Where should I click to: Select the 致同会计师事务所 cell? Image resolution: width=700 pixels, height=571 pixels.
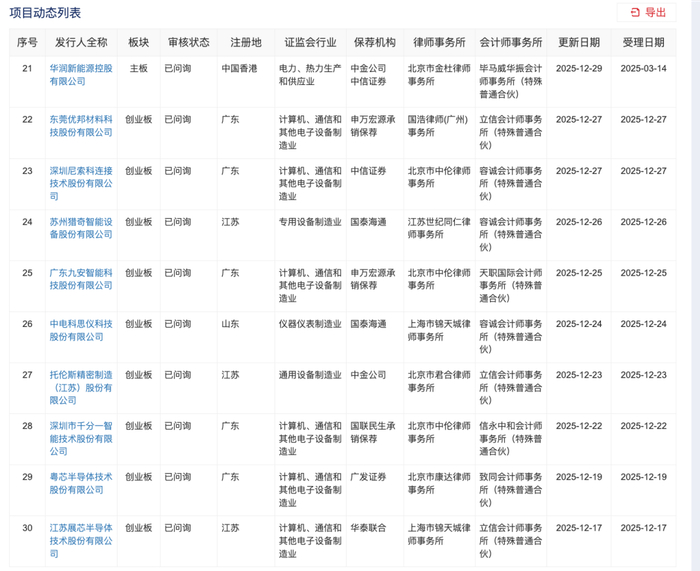click(511, 490)
